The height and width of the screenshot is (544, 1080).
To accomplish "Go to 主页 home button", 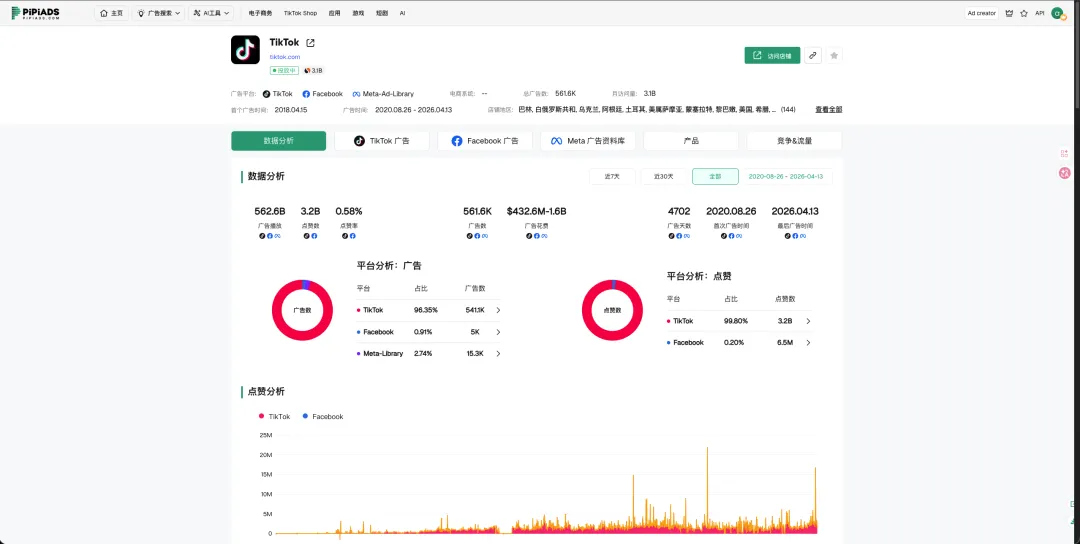I will pyautogui.click(x=112, y=13).
